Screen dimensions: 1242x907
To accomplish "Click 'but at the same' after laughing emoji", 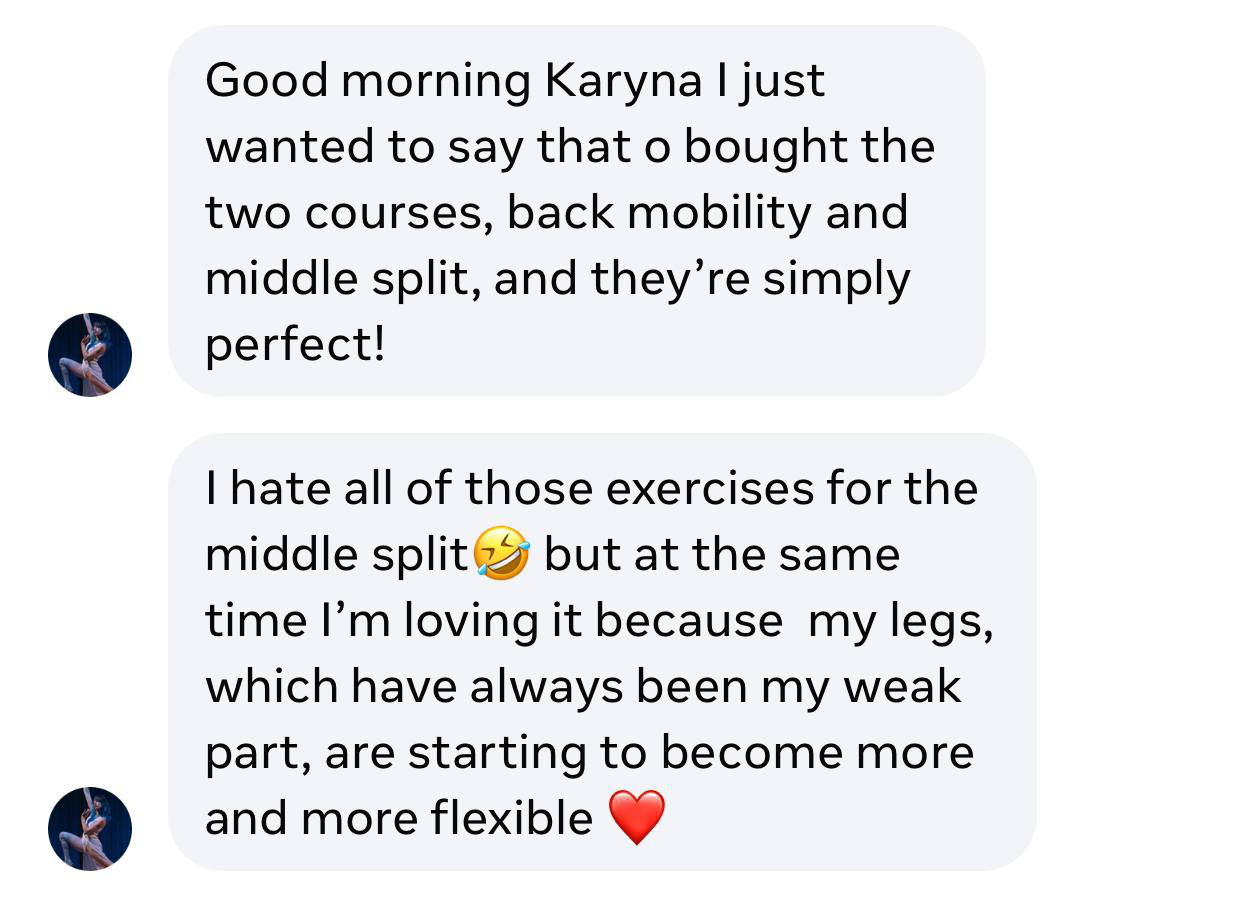I will (x=722, y=555).
